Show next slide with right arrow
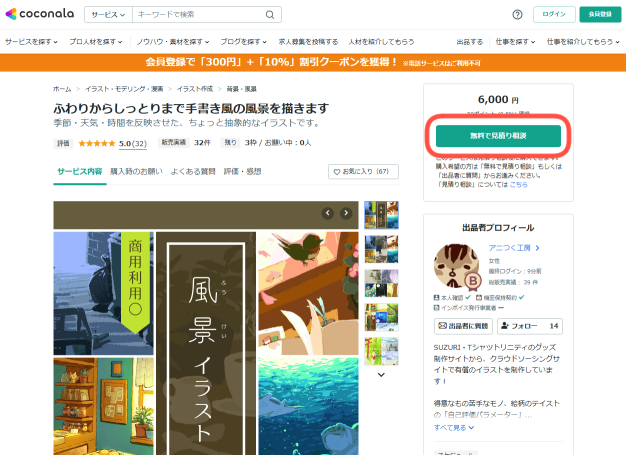Image resolution: width=626 pixels, height=455 pixels. (346, 213)
